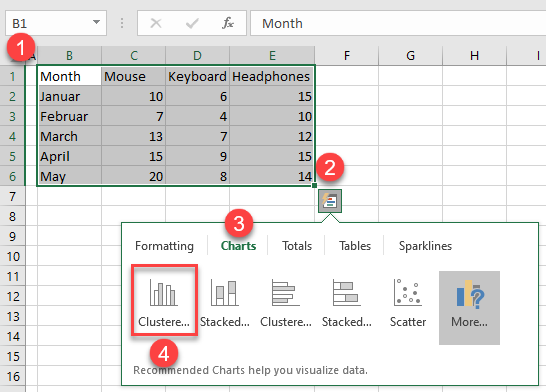The width and height of the screenshot is (546, 392).
Task: Select row 6 header
Action: click(13, 176)
